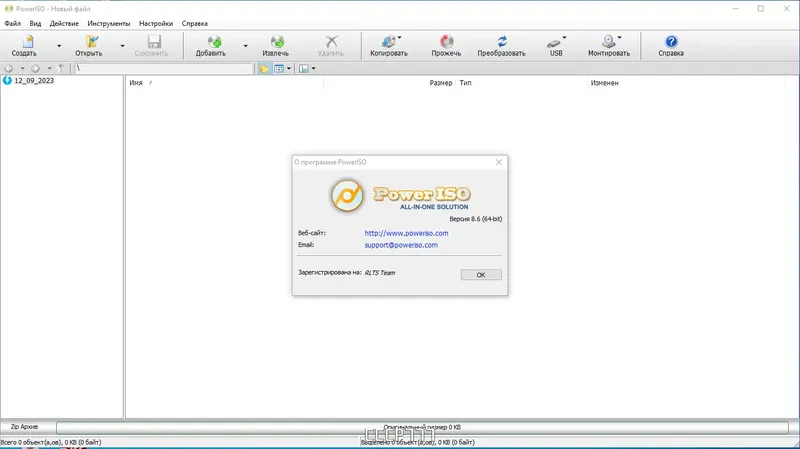Image resolution: width=800 pixels, height=449 pixels.
Task: Click the Справка question-mark toolbar icon
Action: (x=671, y=41)
